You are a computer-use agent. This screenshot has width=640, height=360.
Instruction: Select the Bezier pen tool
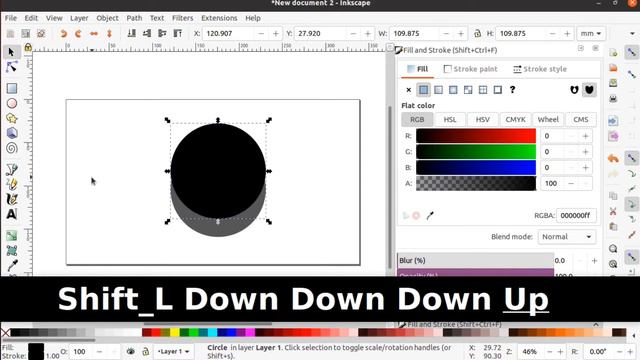tap(11, 169)
